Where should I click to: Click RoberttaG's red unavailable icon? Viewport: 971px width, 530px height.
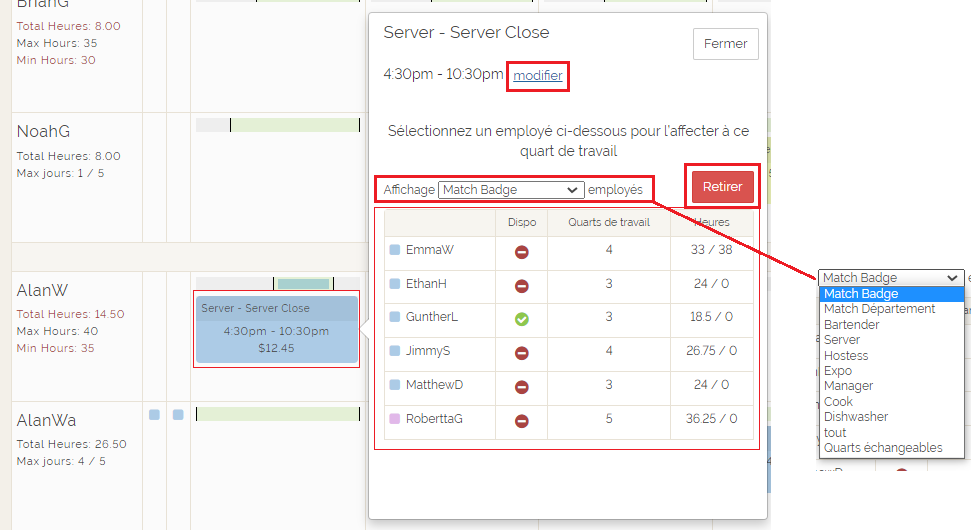(521, 421)
